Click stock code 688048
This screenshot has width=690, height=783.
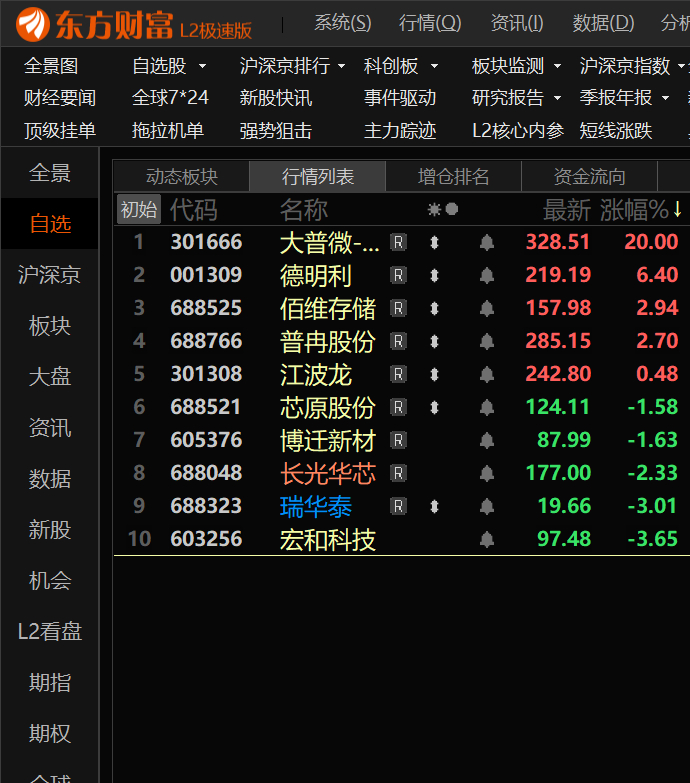pos(206,473)
